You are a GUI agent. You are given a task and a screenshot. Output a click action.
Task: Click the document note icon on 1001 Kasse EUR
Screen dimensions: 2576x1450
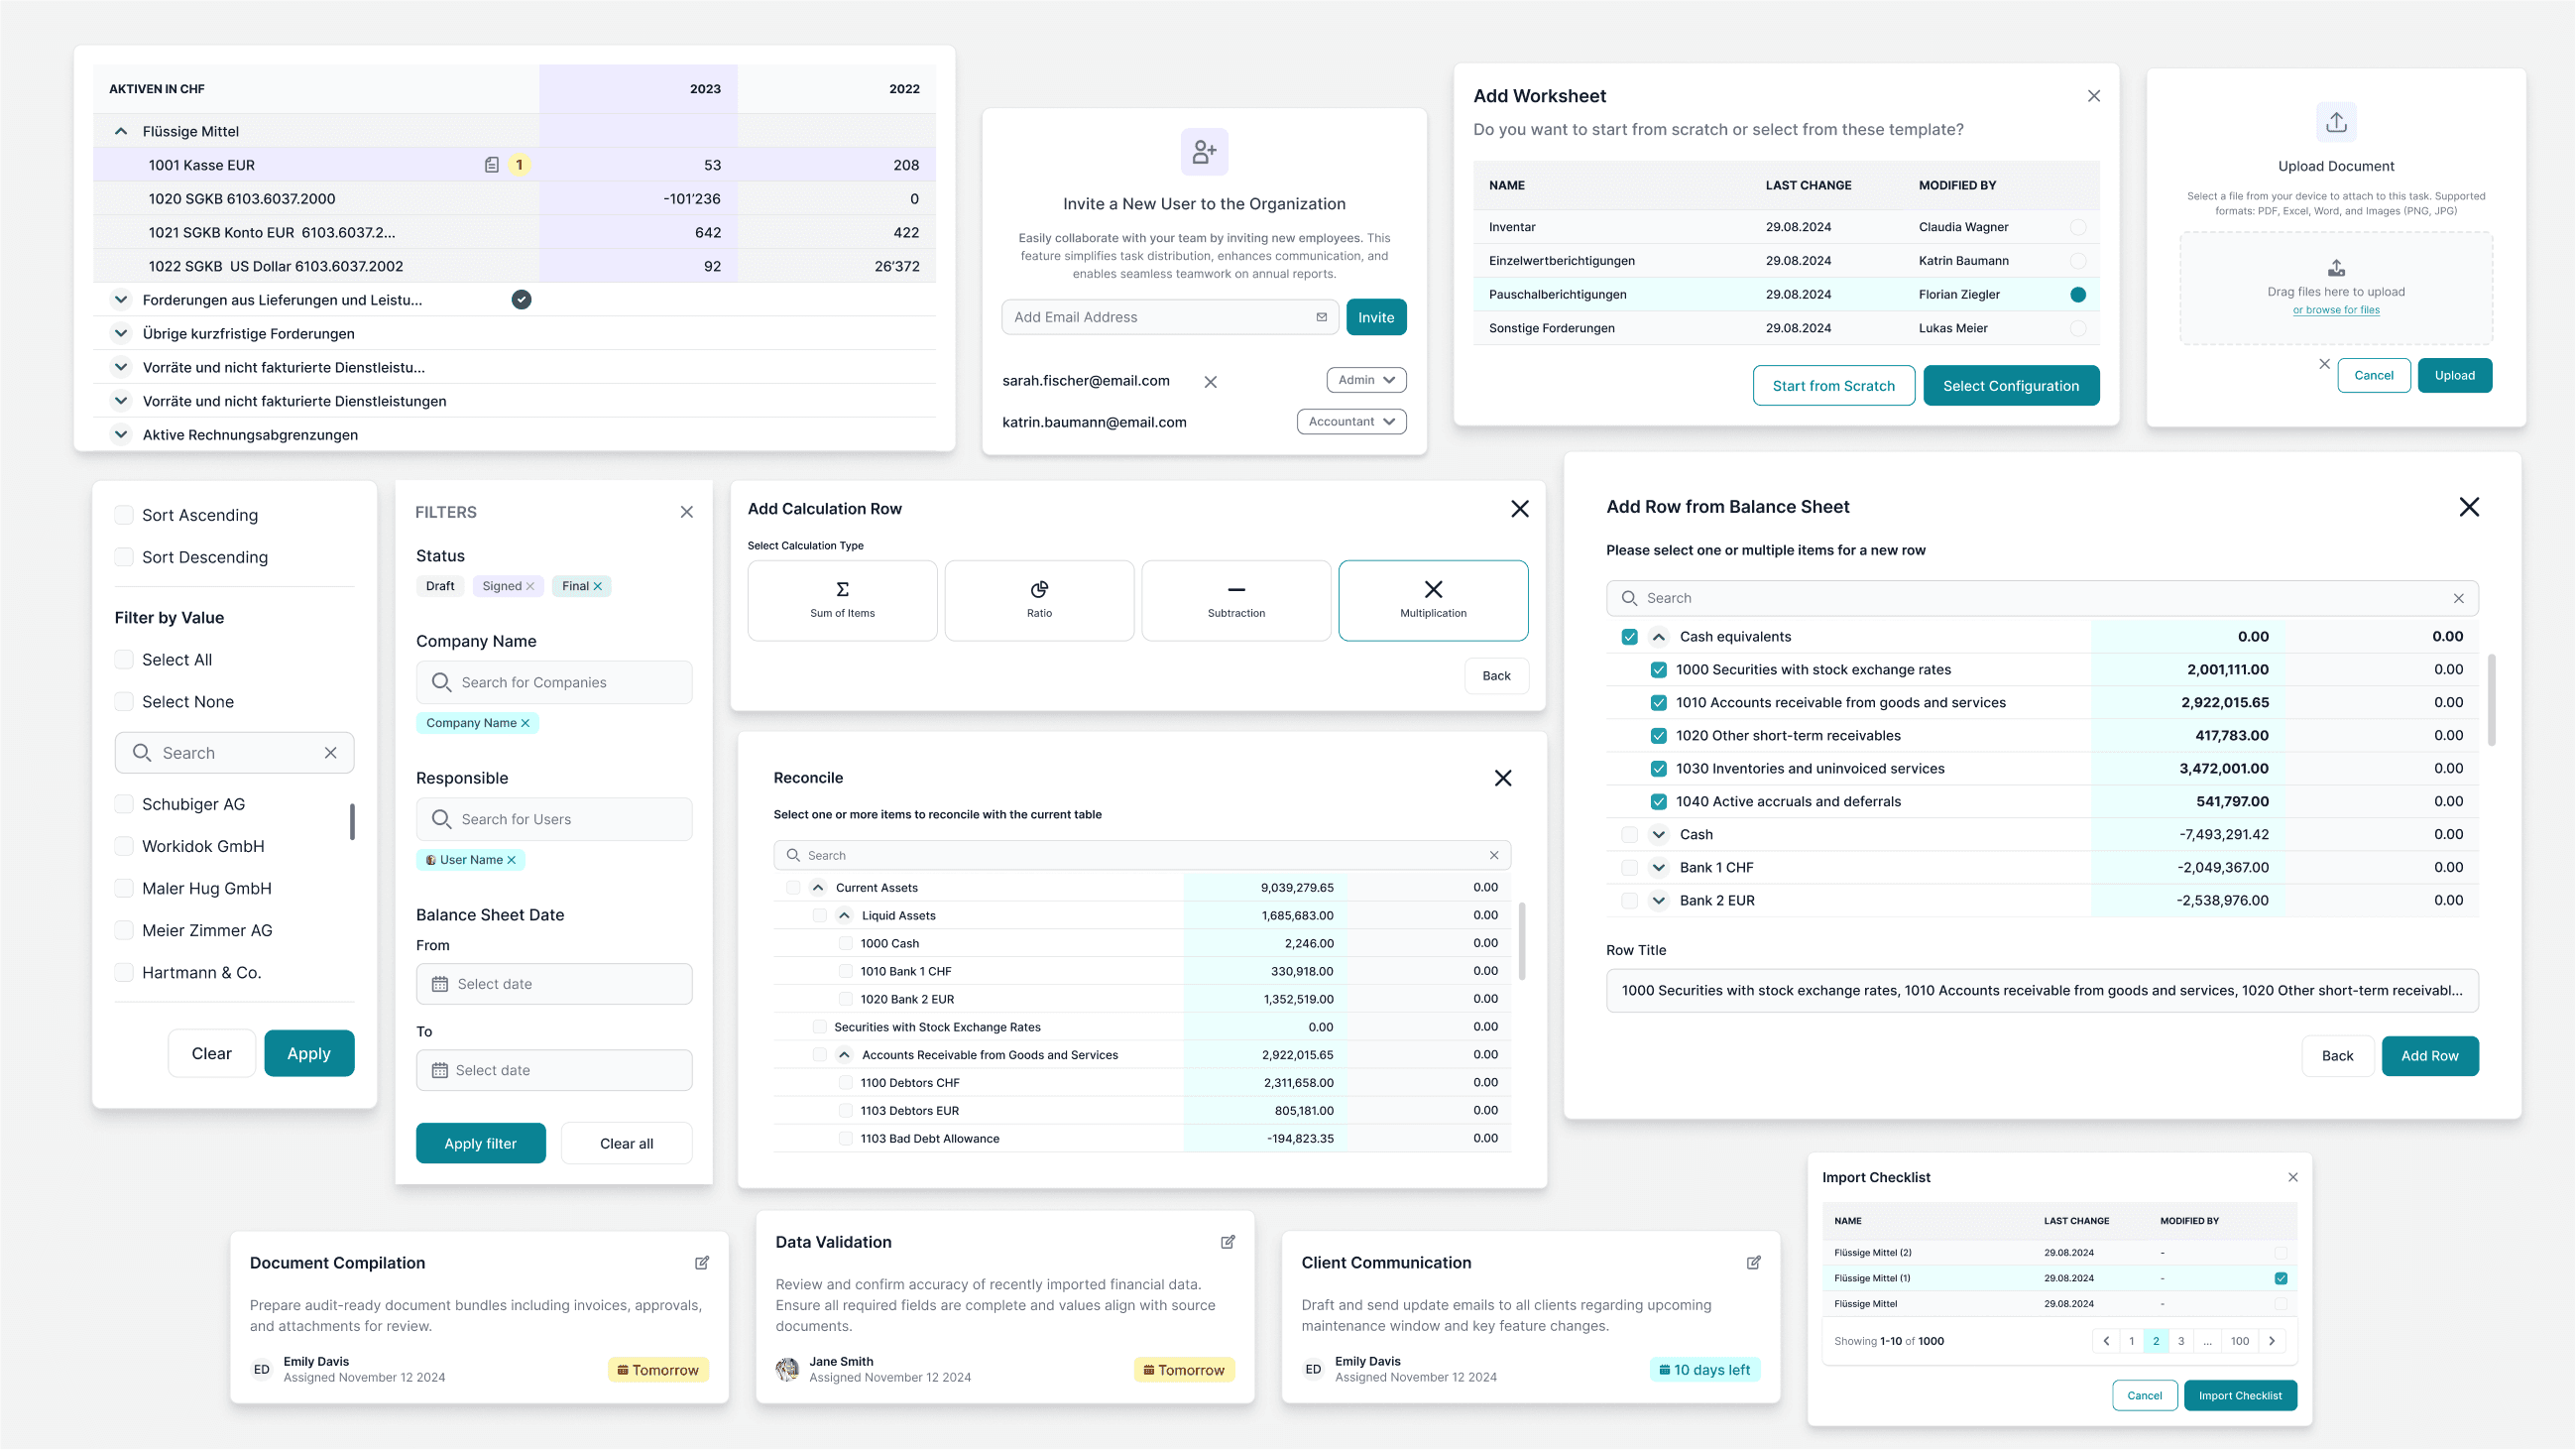(x=491, y=165)
